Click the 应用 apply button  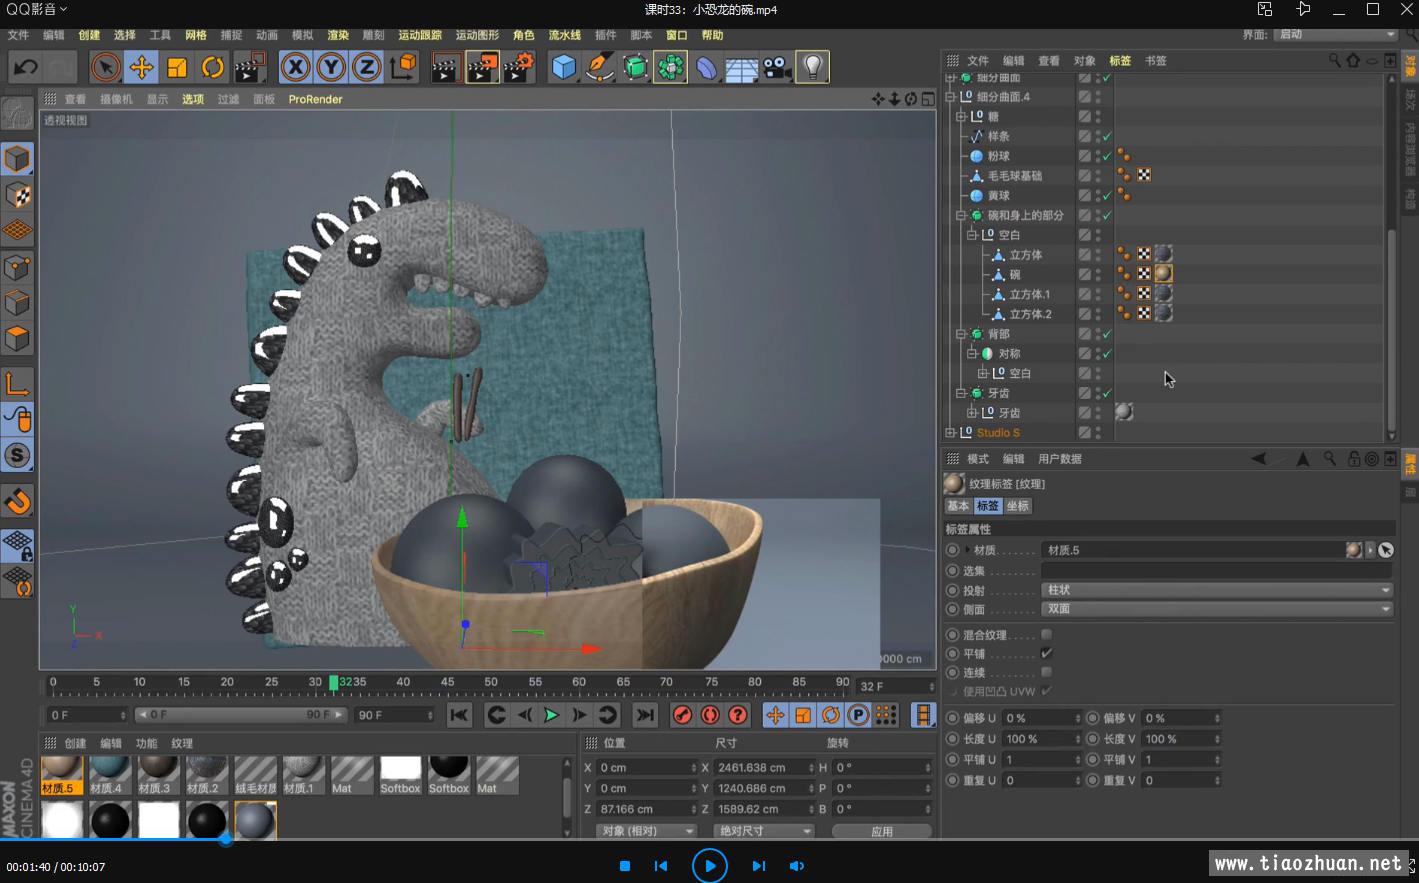pos(881,831)
